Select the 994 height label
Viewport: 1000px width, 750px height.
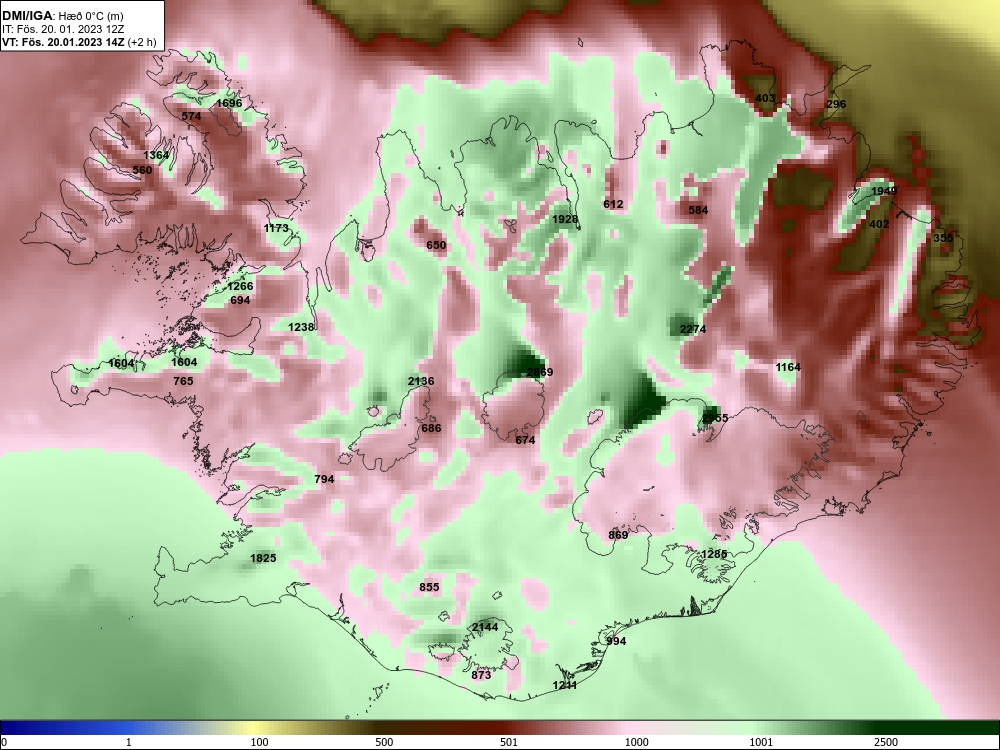[616, 641]
